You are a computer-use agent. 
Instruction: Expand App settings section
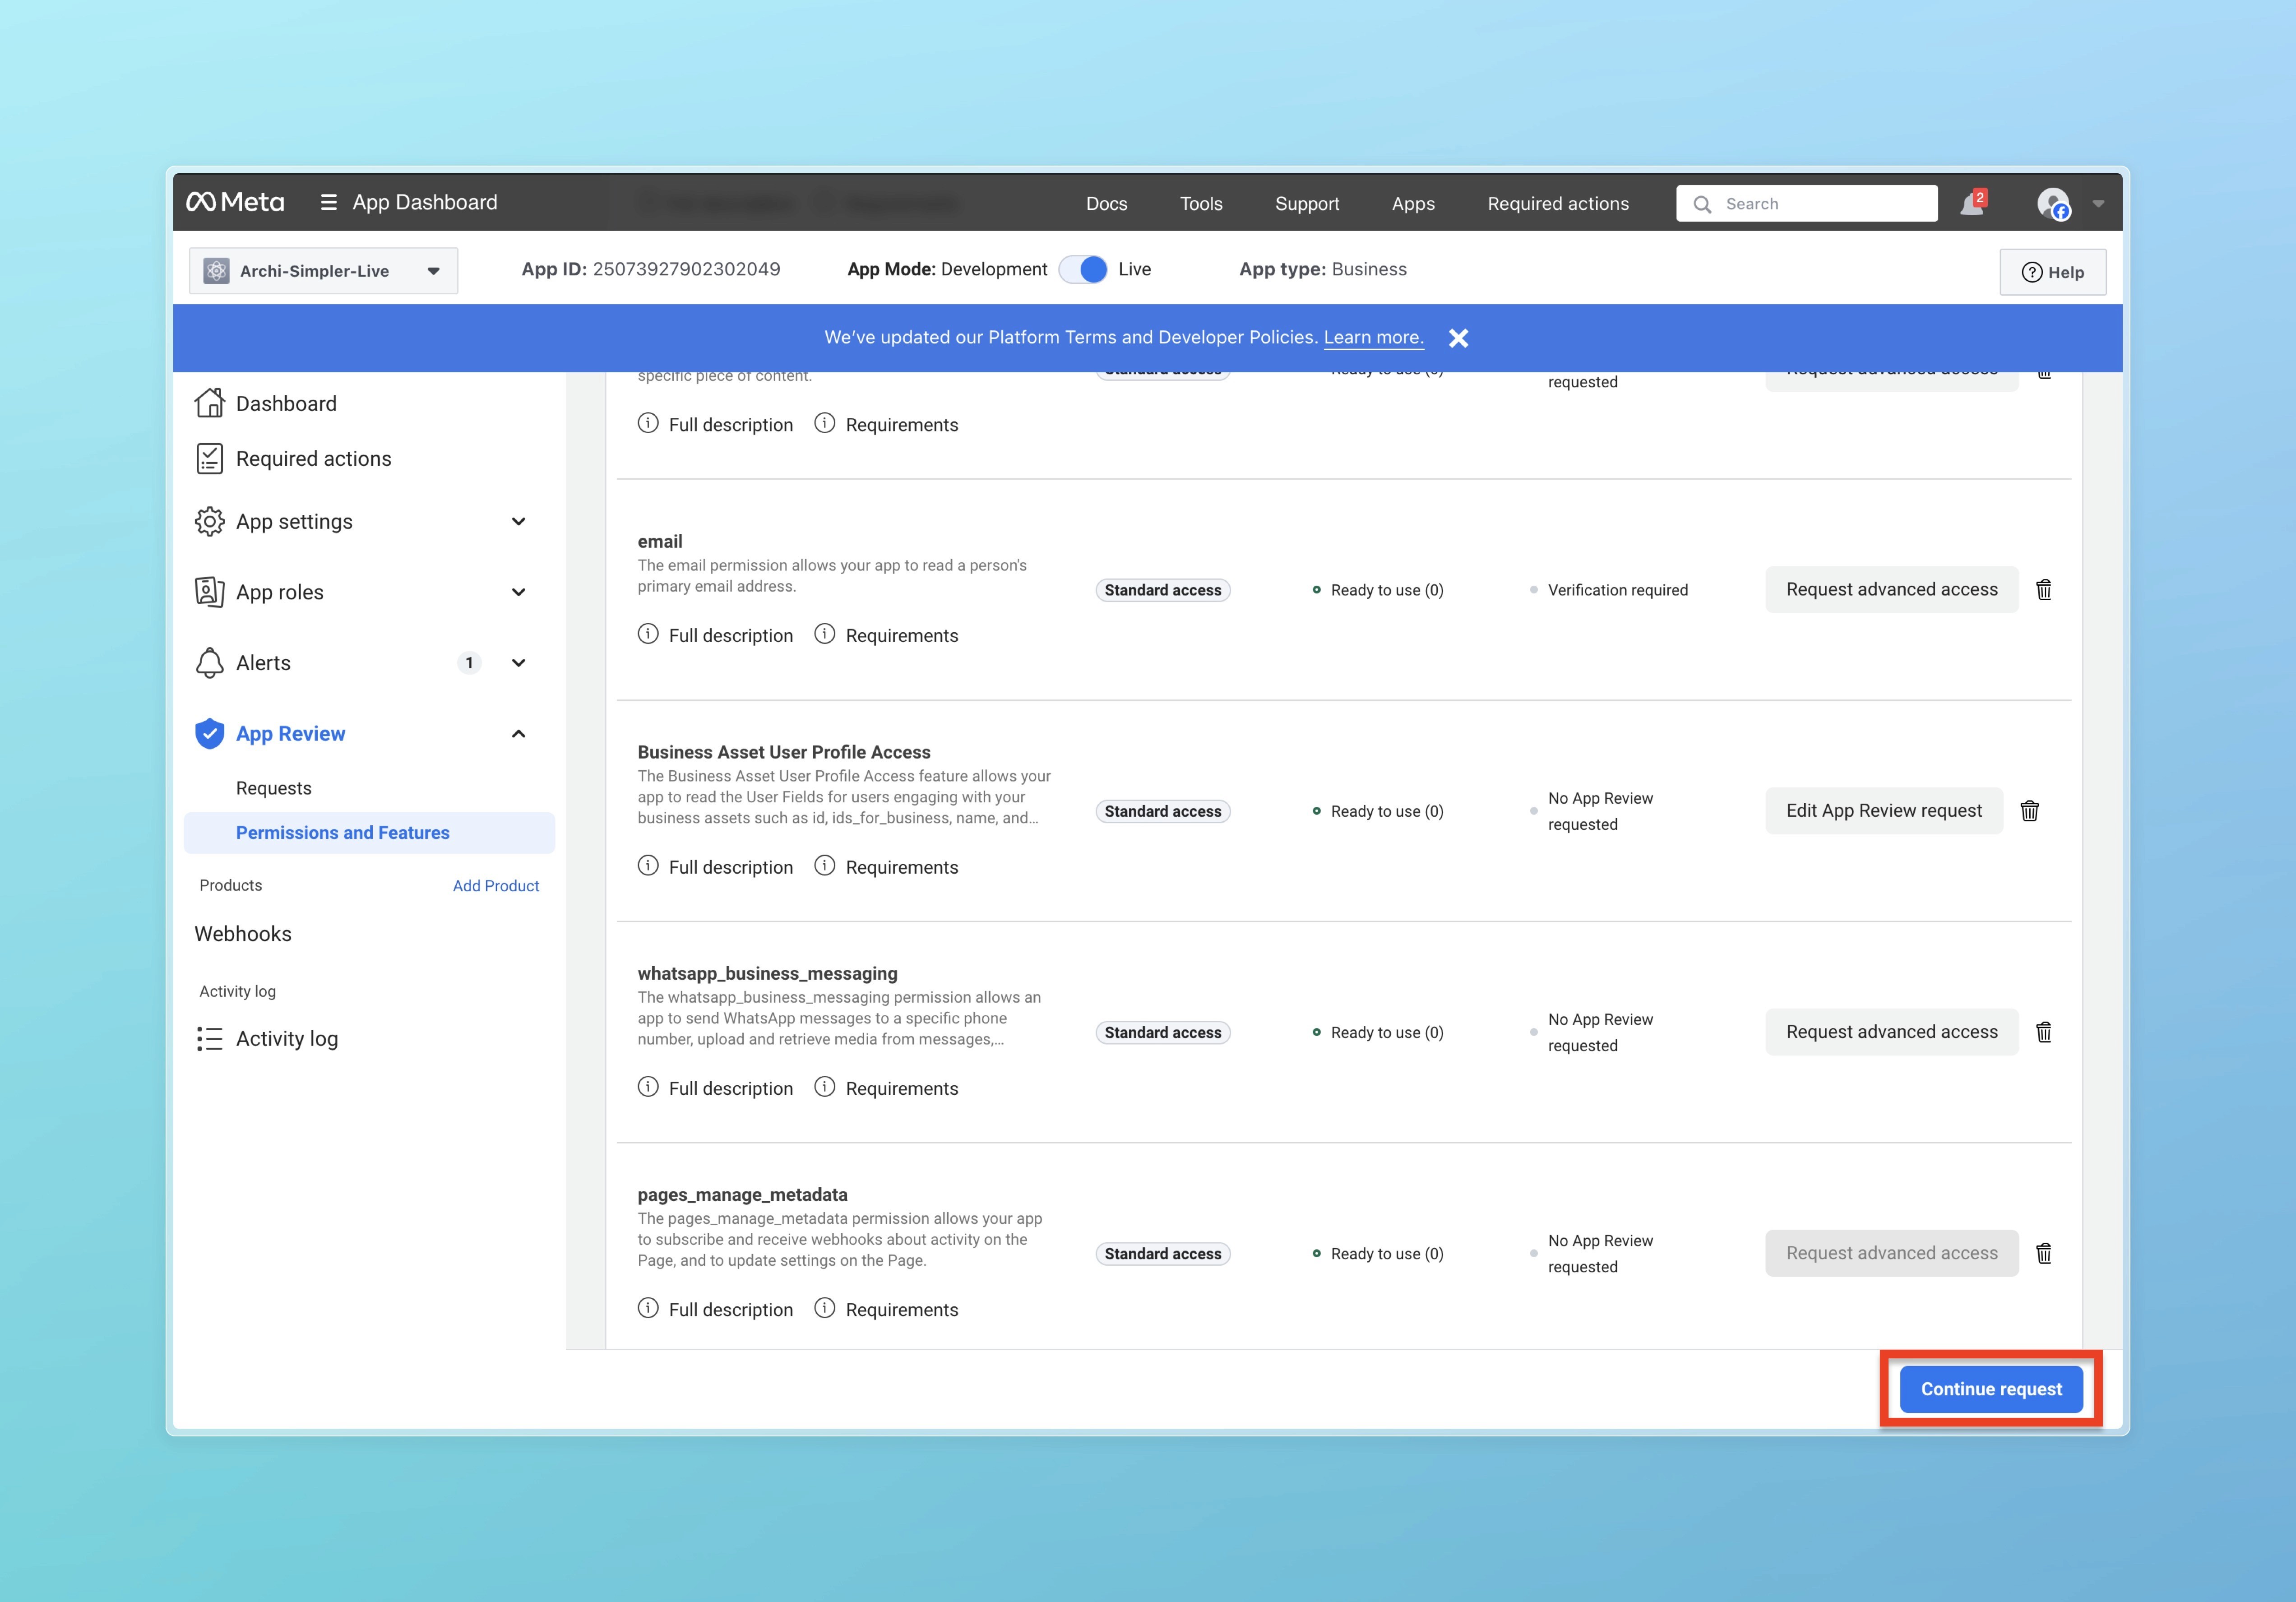click(x=518, y=522)
